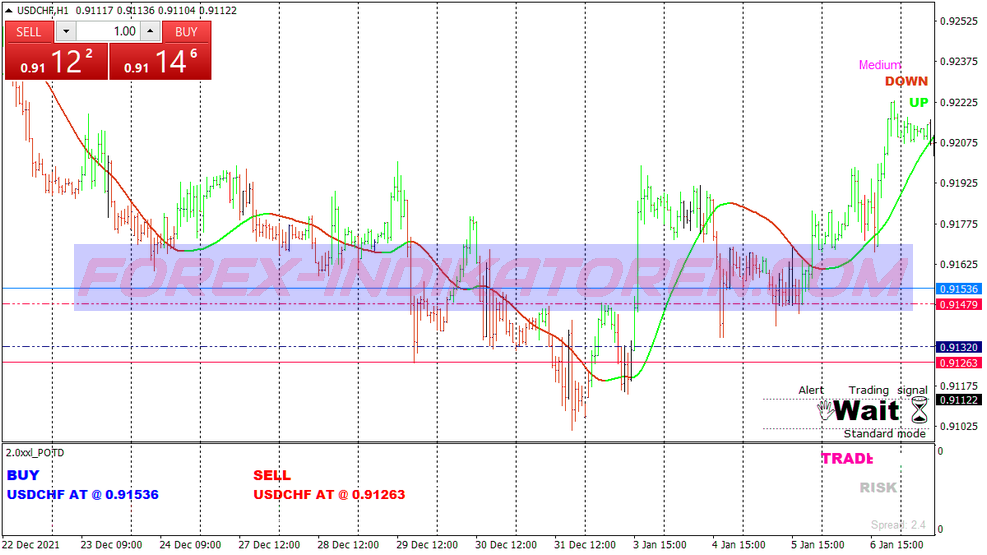Click the Spread: 2.4 text
This screenshot has width=987, height=555.
(898, 525)
